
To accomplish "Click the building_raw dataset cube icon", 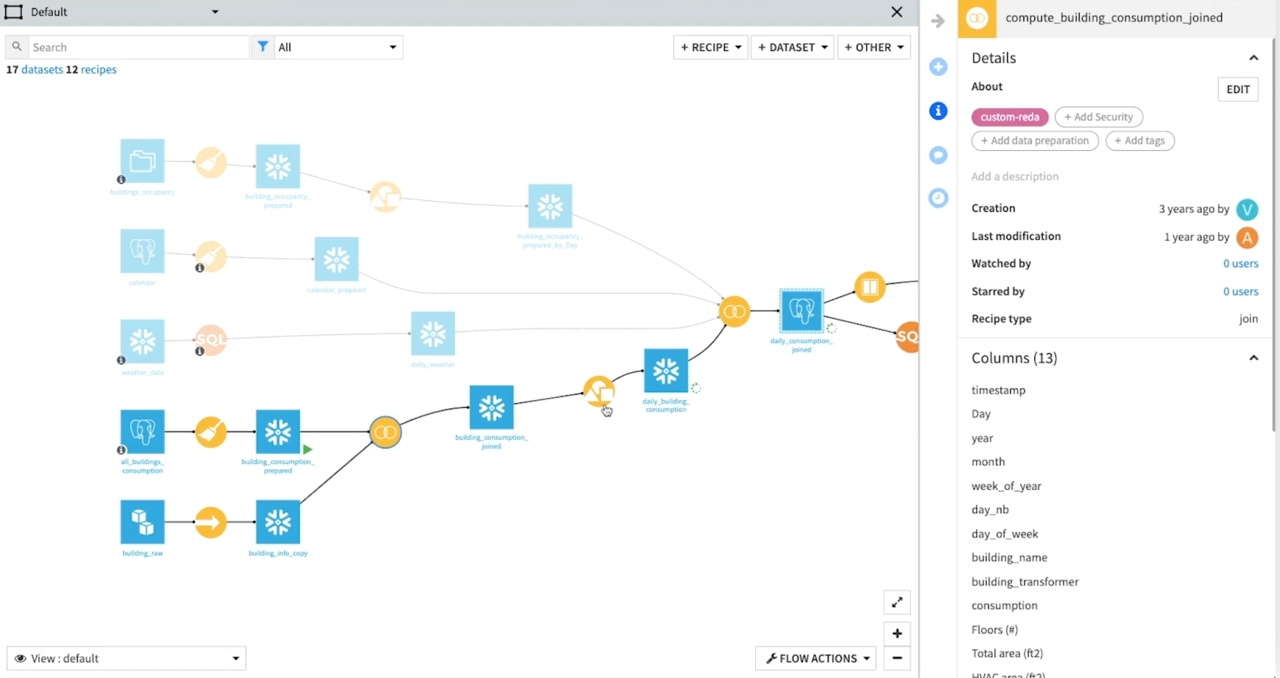I will click(142, 521).
